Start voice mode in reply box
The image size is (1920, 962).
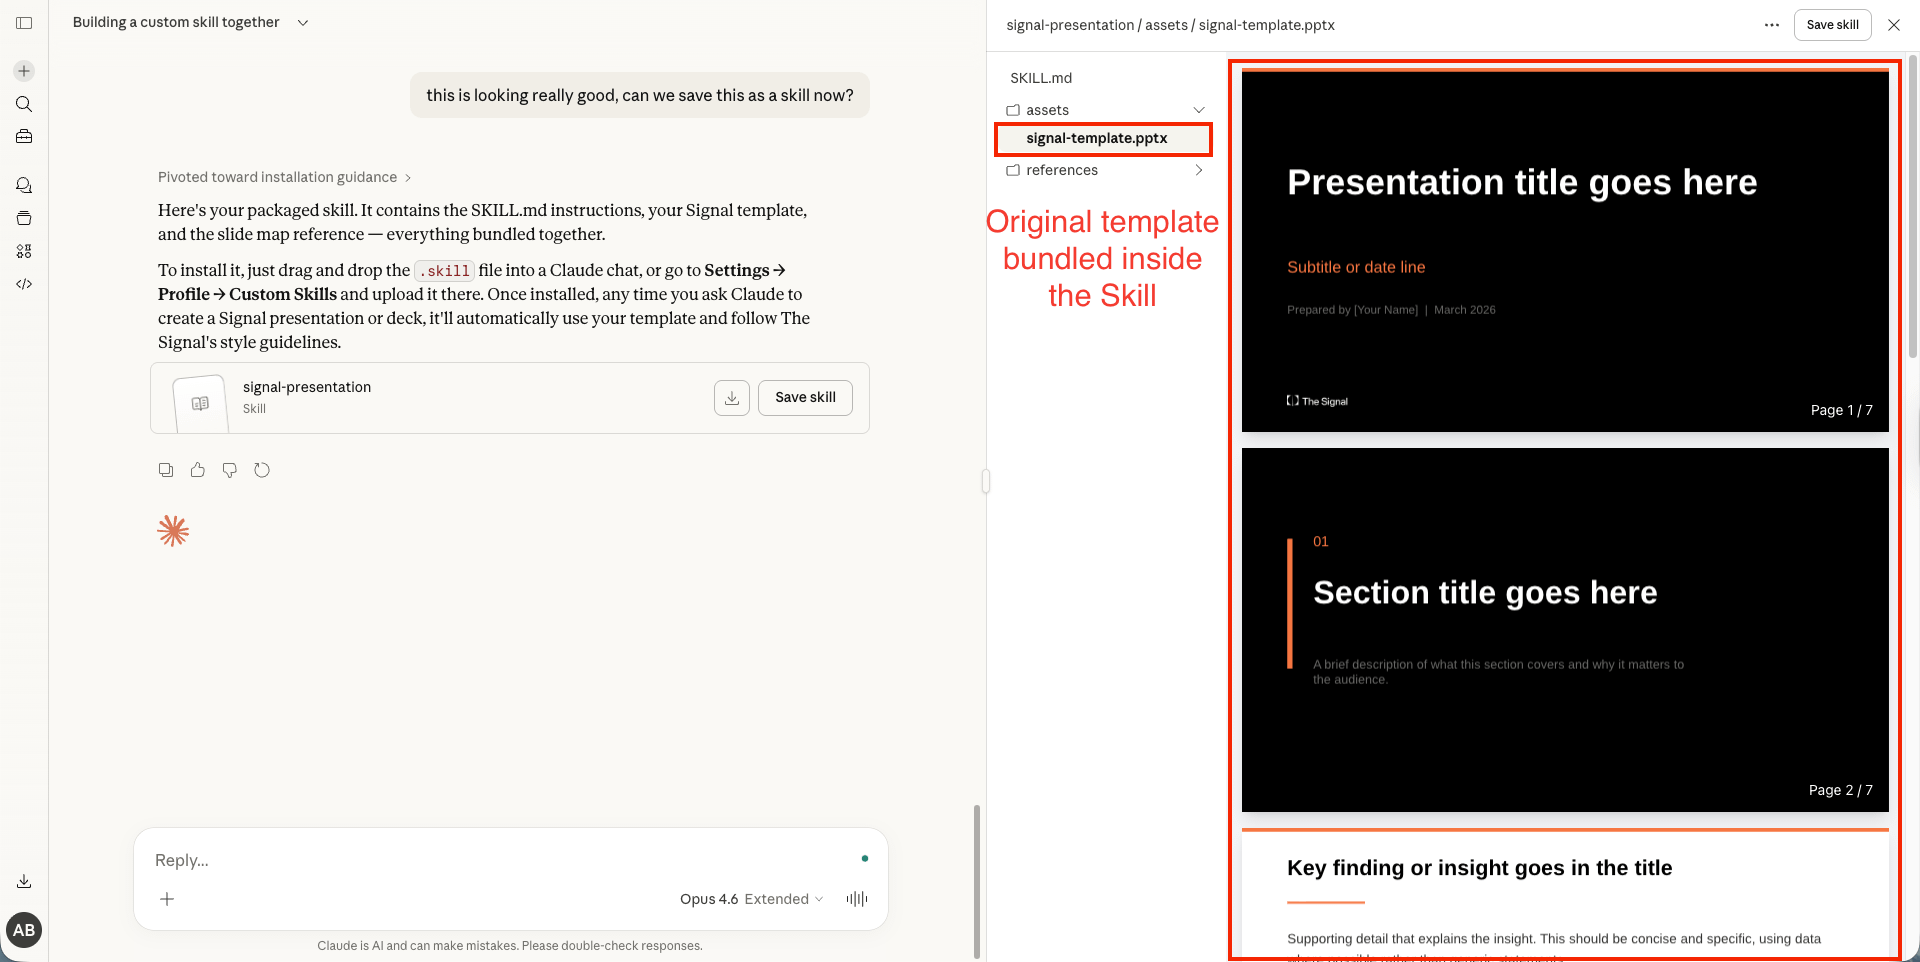[857, 899]
